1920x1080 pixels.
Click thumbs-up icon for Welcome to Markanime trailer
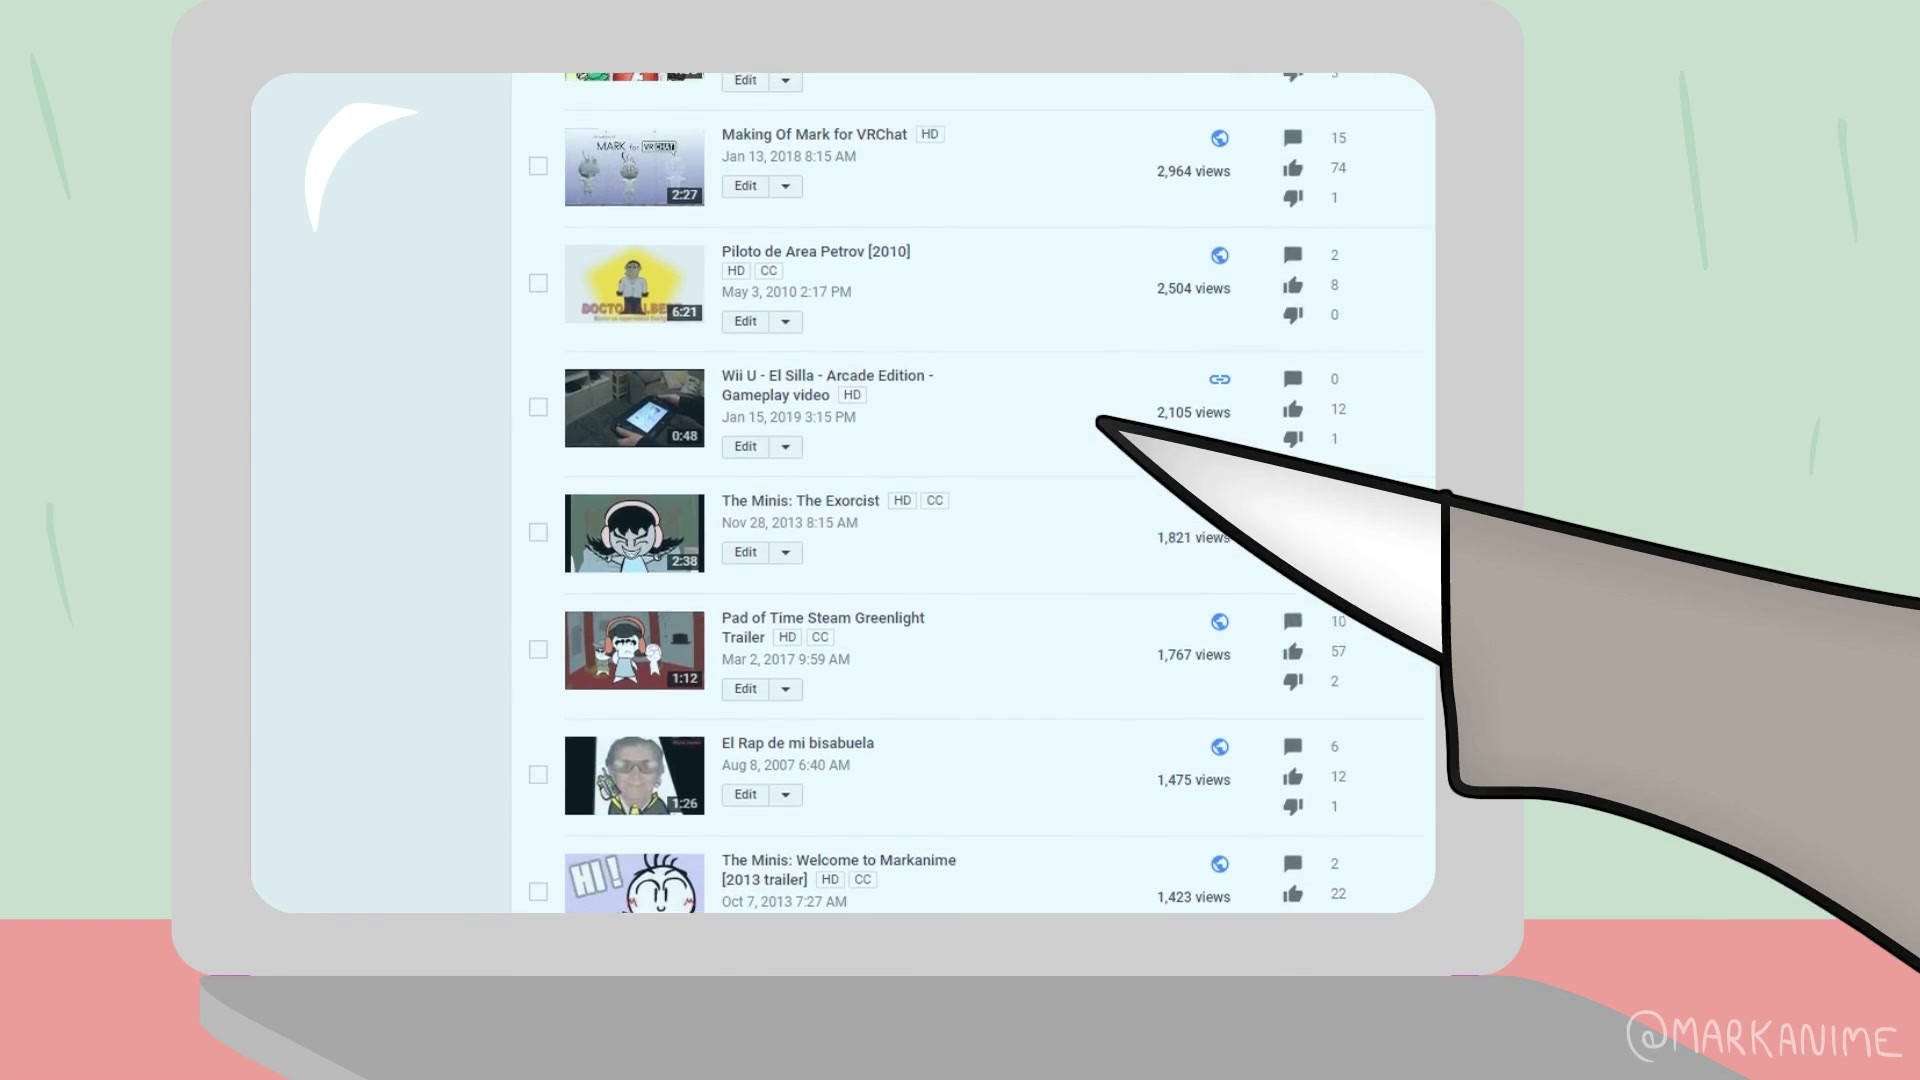point(1292,894)
